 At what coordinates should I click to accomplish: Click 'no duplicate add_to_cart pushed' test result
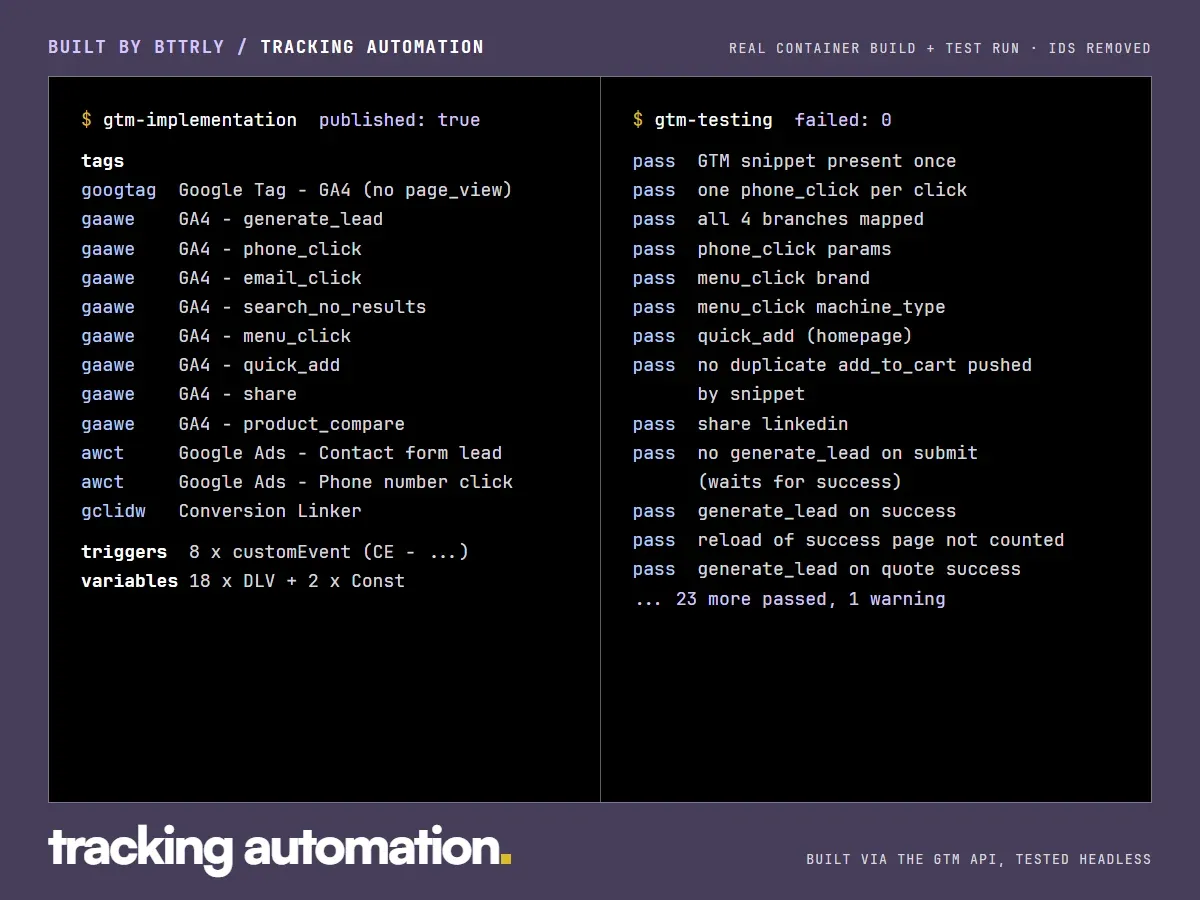pos(832,365)
